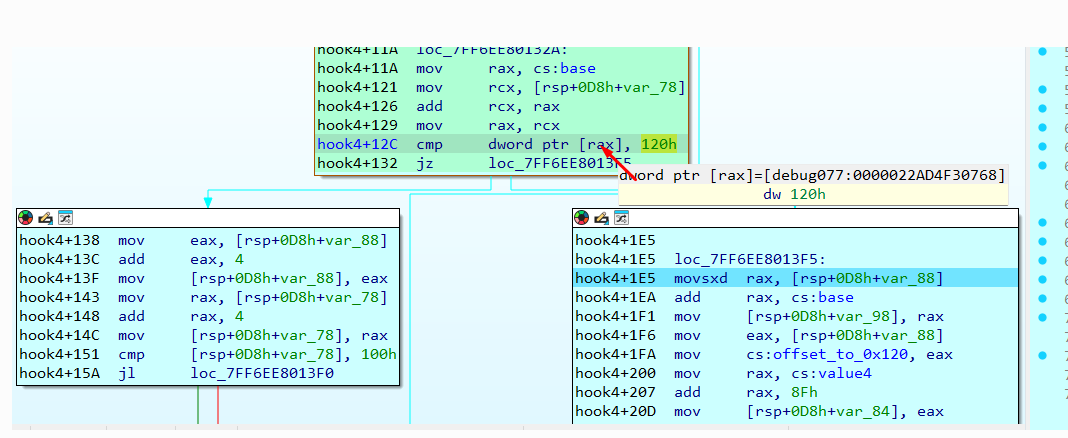1068x438 pixels.
Task: Click the node color icon on the loc_7FF6EE8013F5 block
Action: (582, 218)
